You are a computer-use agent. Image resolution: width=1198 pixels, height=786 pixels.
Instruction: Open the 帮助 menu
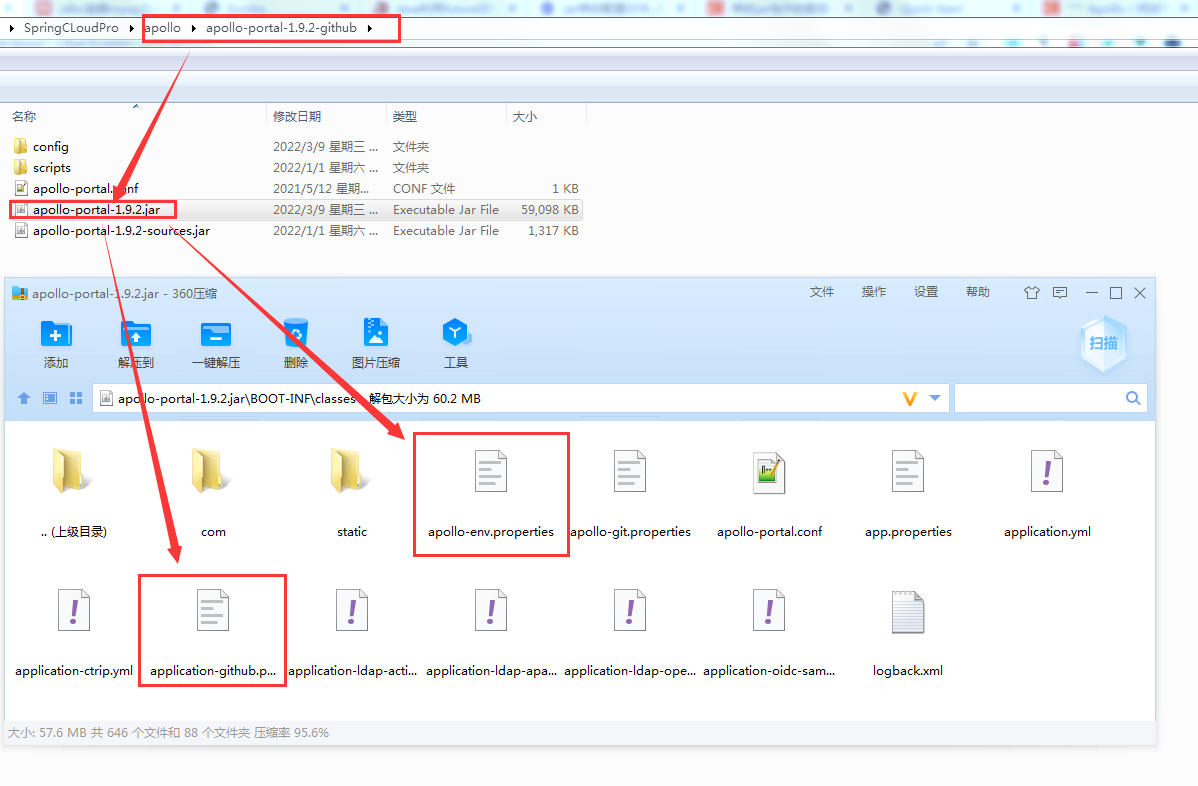coord(978,292)
